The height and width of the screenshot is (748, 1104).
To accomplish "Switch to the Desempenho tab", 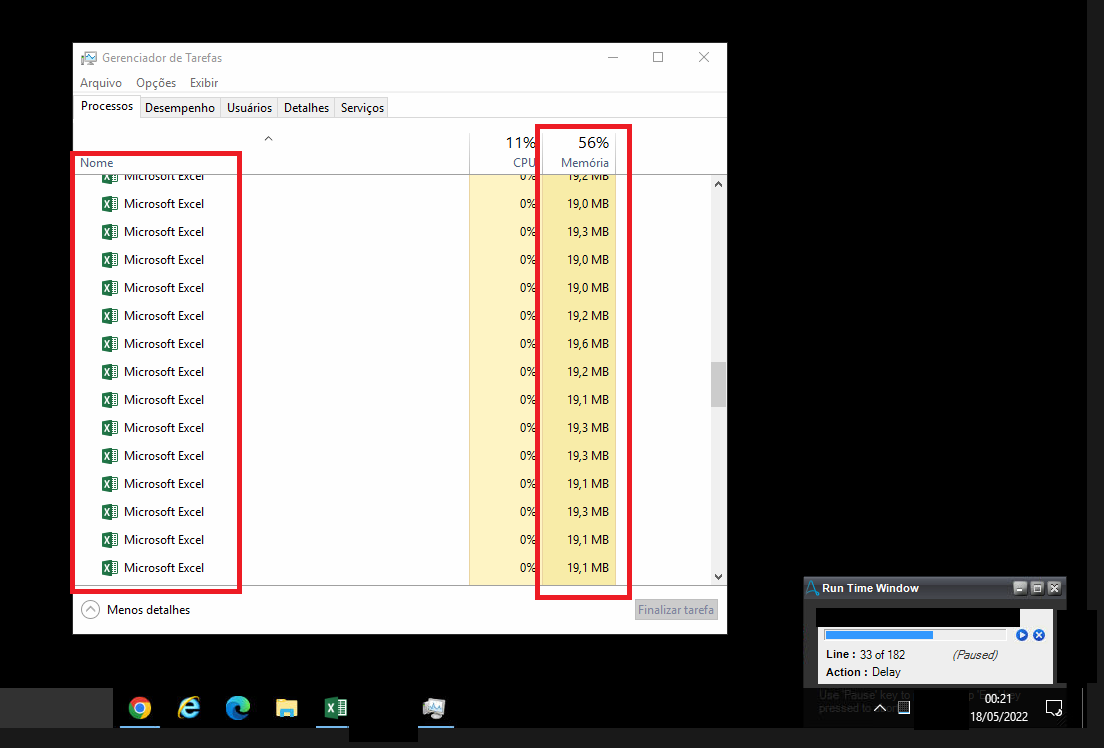I will click(x=180, y=108).
